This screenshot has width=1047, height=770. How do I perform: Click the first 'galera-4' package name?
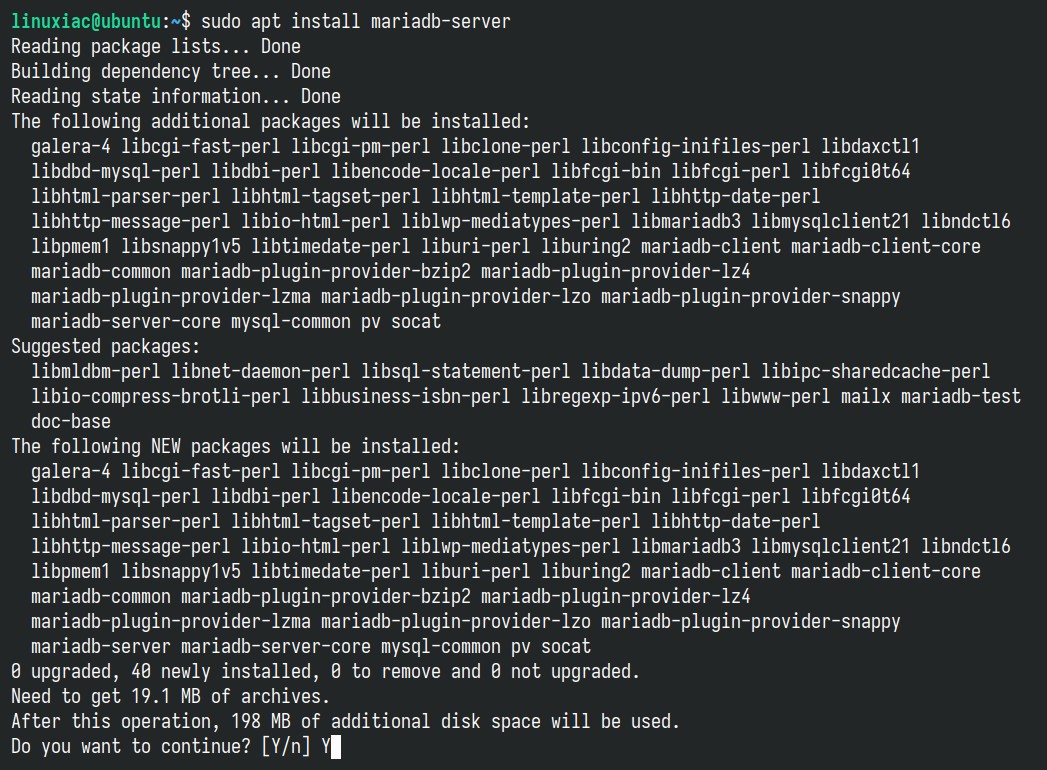pyautogui.click(x=71, y=146)
